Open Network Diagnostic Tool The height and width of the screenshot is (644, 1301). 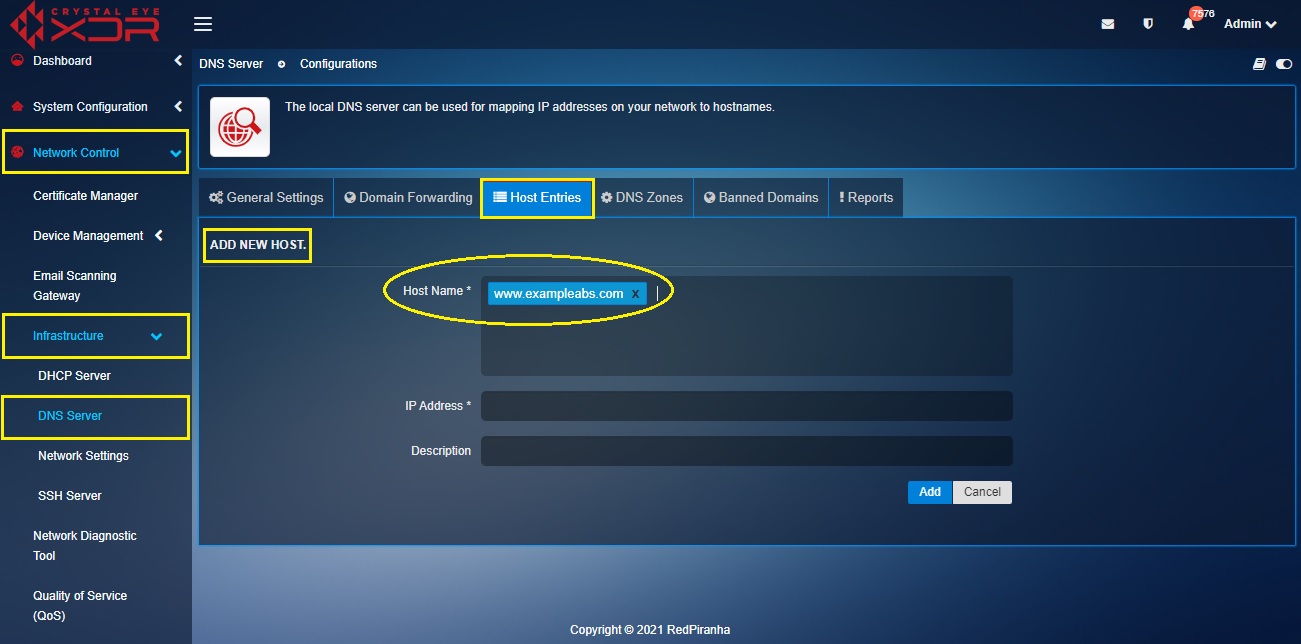(x=85, y=546)
